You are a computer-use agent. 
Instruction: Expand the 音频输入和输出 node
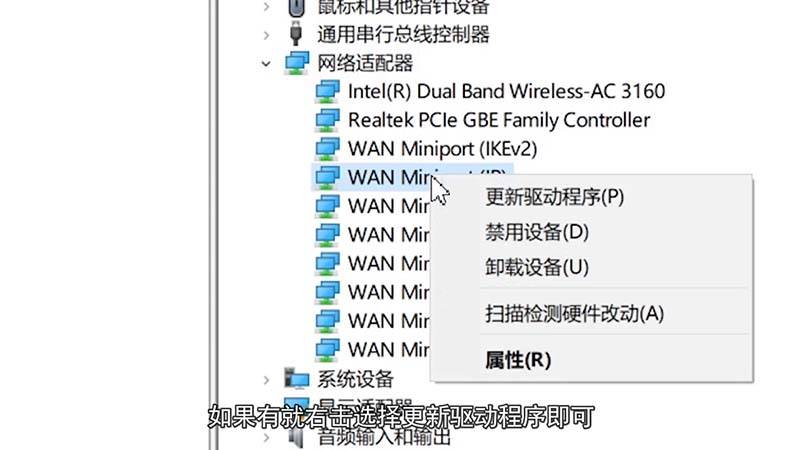pos(266,438)
